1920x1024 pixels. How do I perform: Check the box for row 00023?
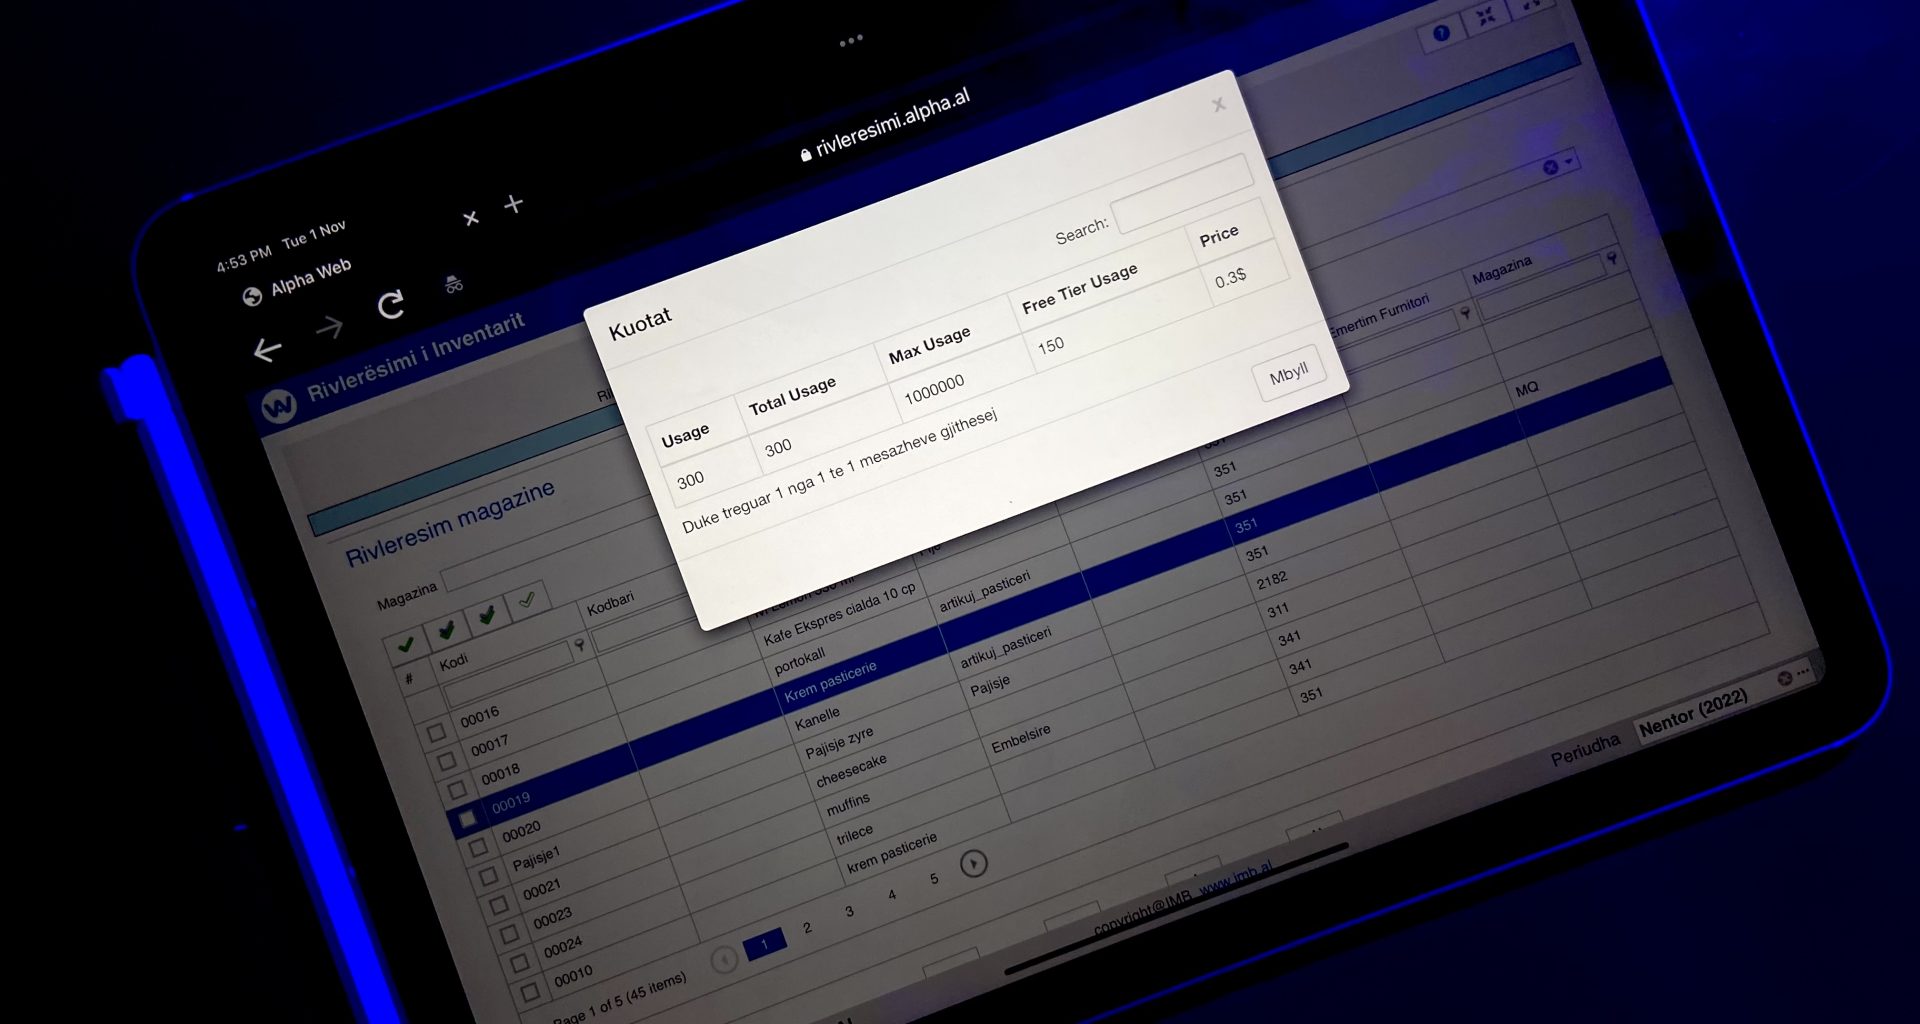(x=509, y=934)
